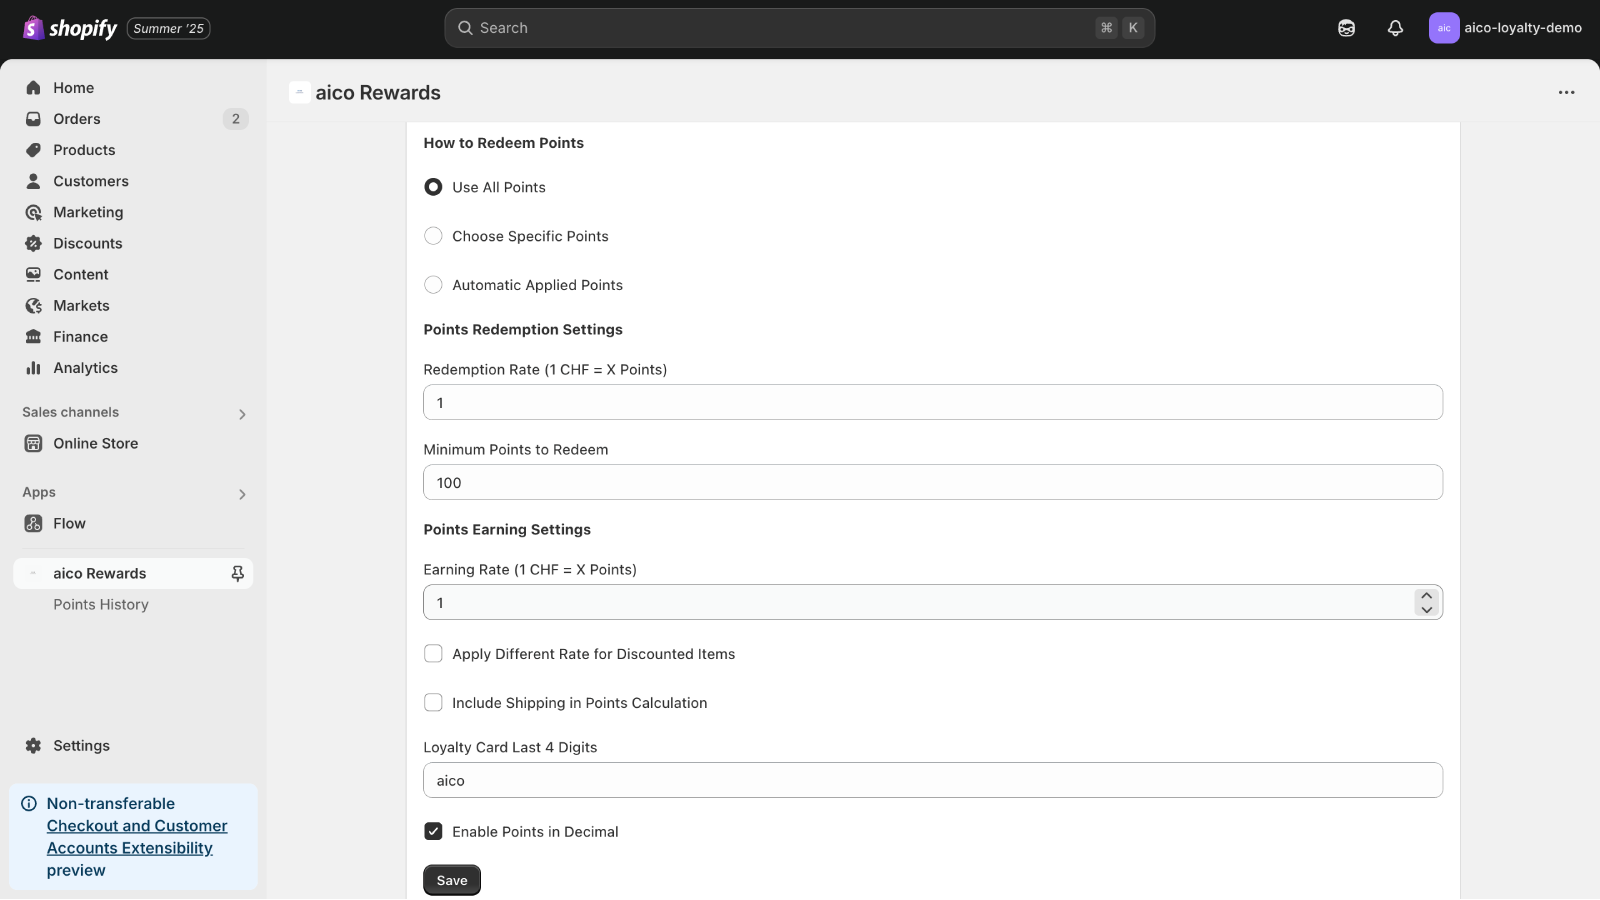The width and height of the screenshot is (1600, 900).
Task: Click the Settings gear icon
Action: click(33, 746)
